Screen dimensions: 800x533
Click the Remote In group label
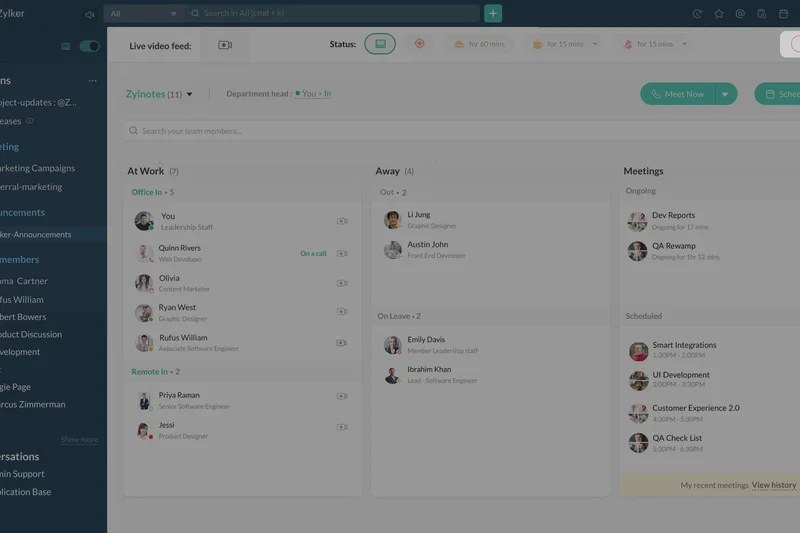(x=149, y=372)
